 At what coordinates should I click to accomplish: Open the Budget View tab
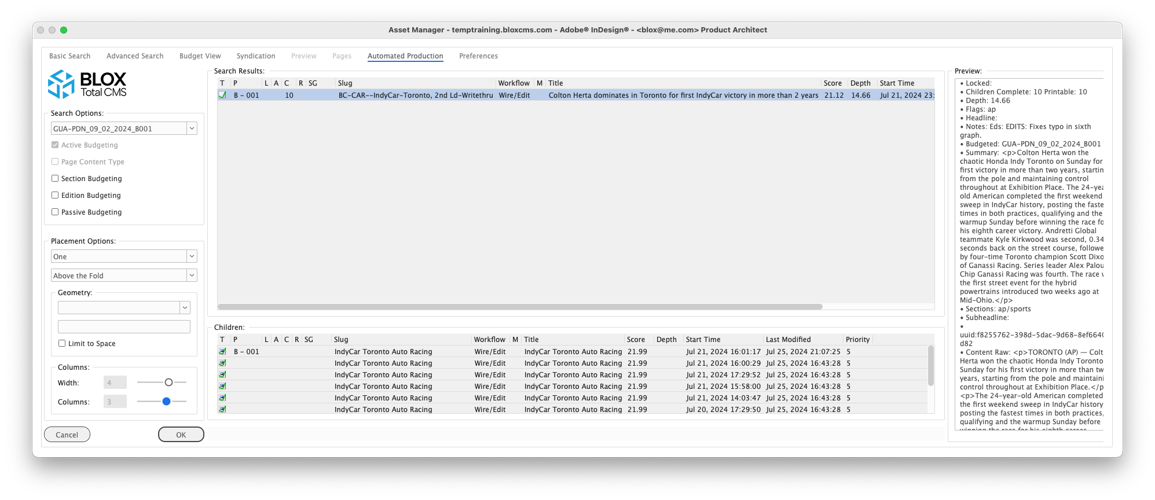point(200,56)
